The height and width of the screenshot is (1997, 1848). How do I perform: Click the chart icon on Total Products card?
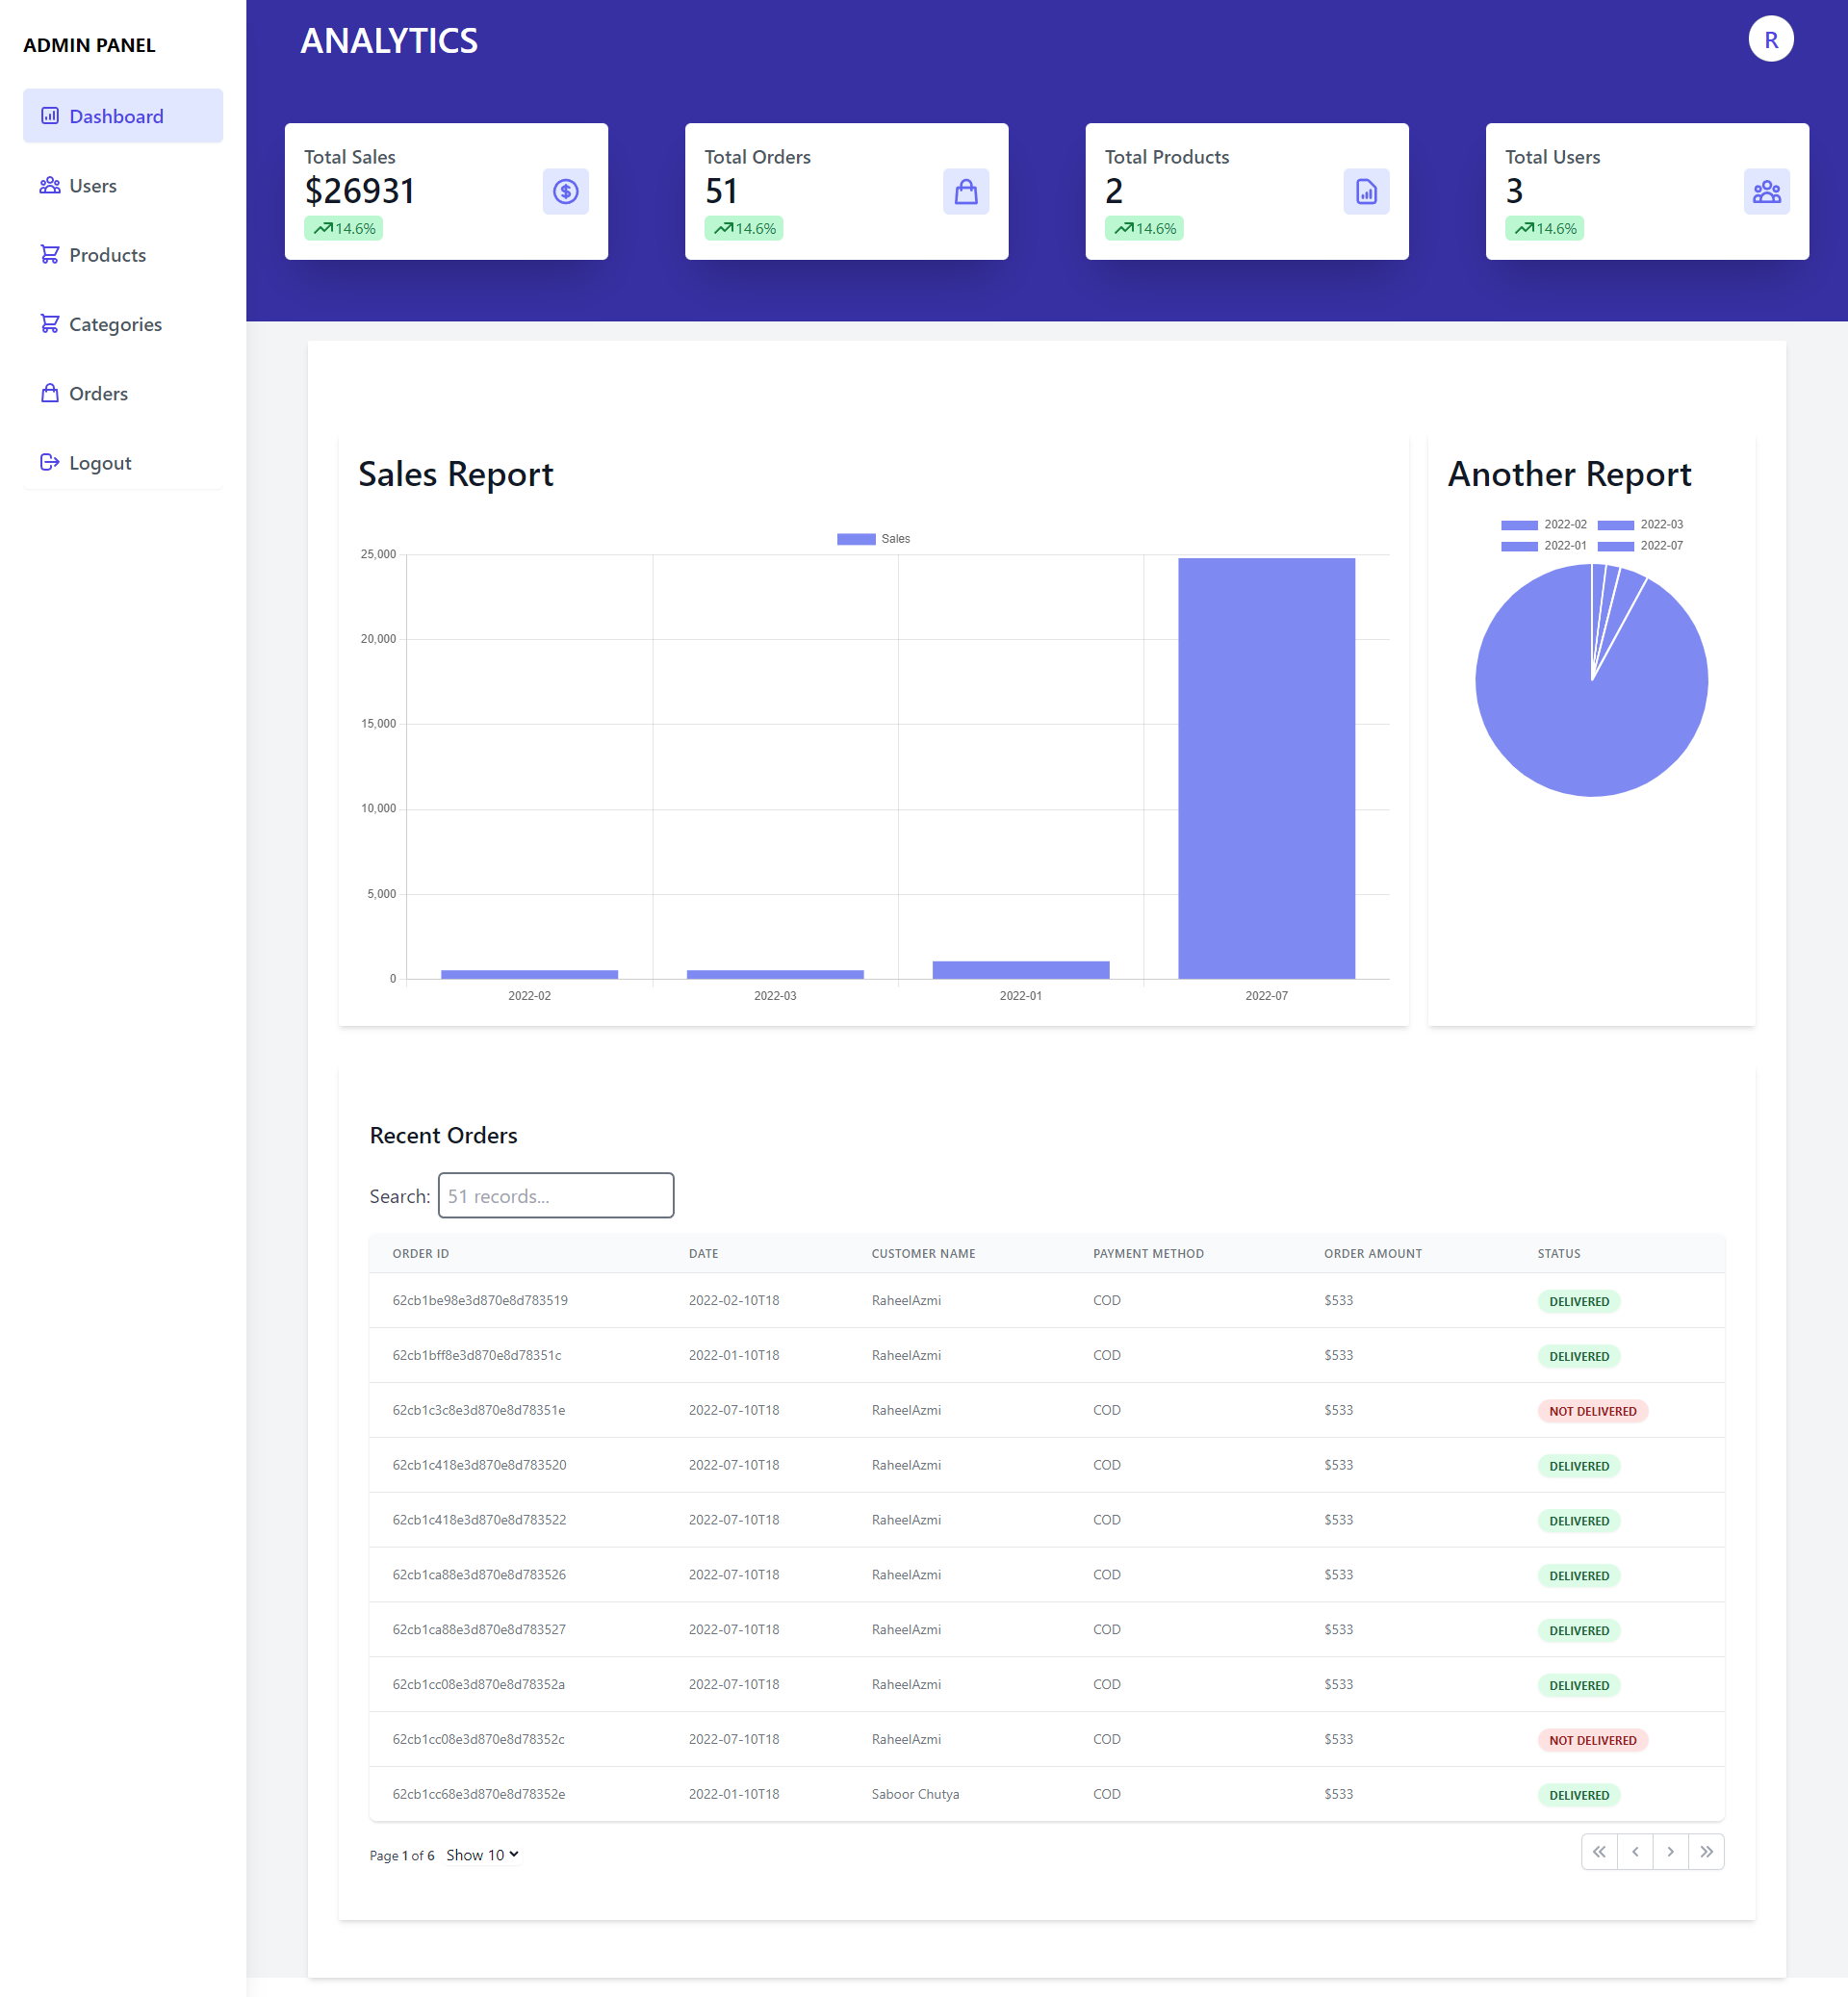coord(1366,191)
